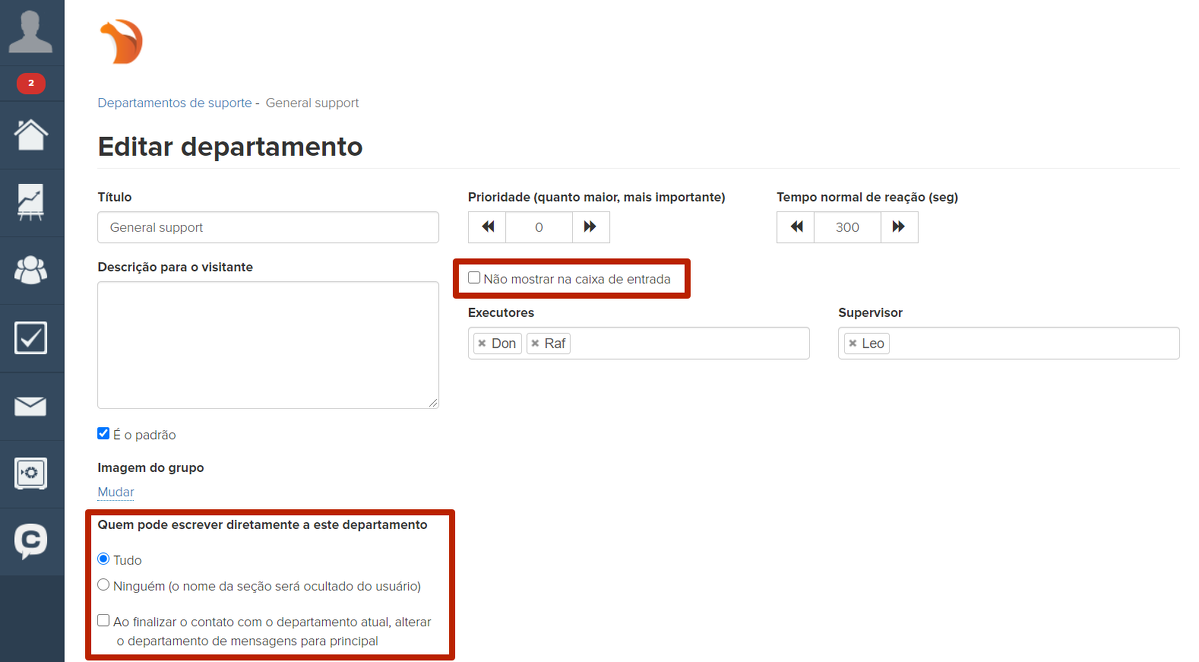Screen dimensions: 1199x662
Task: Open the user profile avatar icon
Action: (31, 32)
